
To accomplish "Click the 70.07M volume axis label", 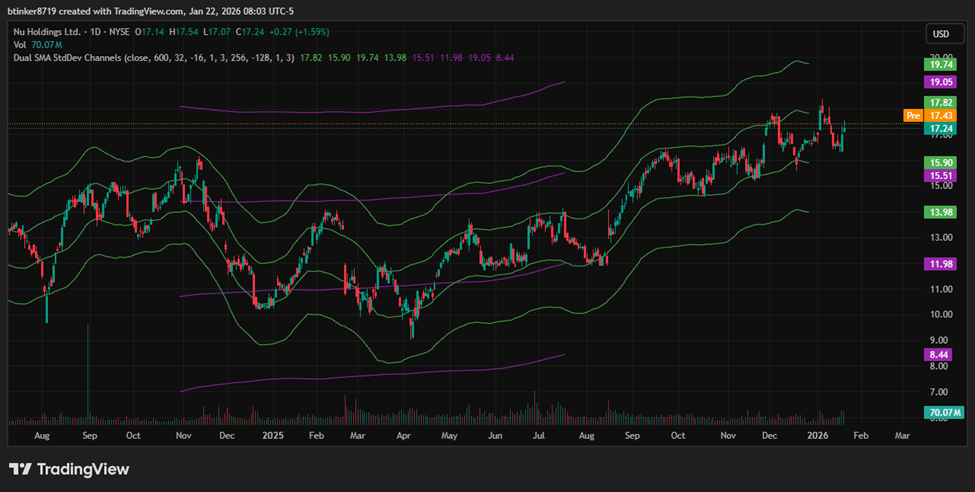I will tap(941, 412).
